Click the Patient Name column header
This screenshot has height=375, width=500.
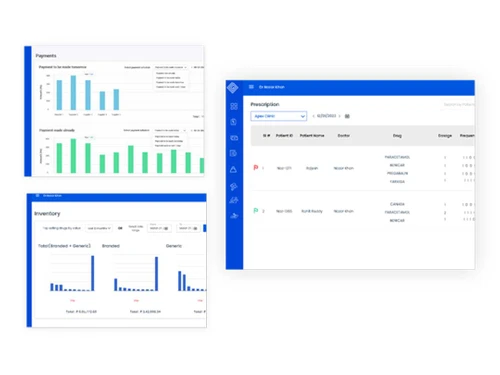(312, 136)
